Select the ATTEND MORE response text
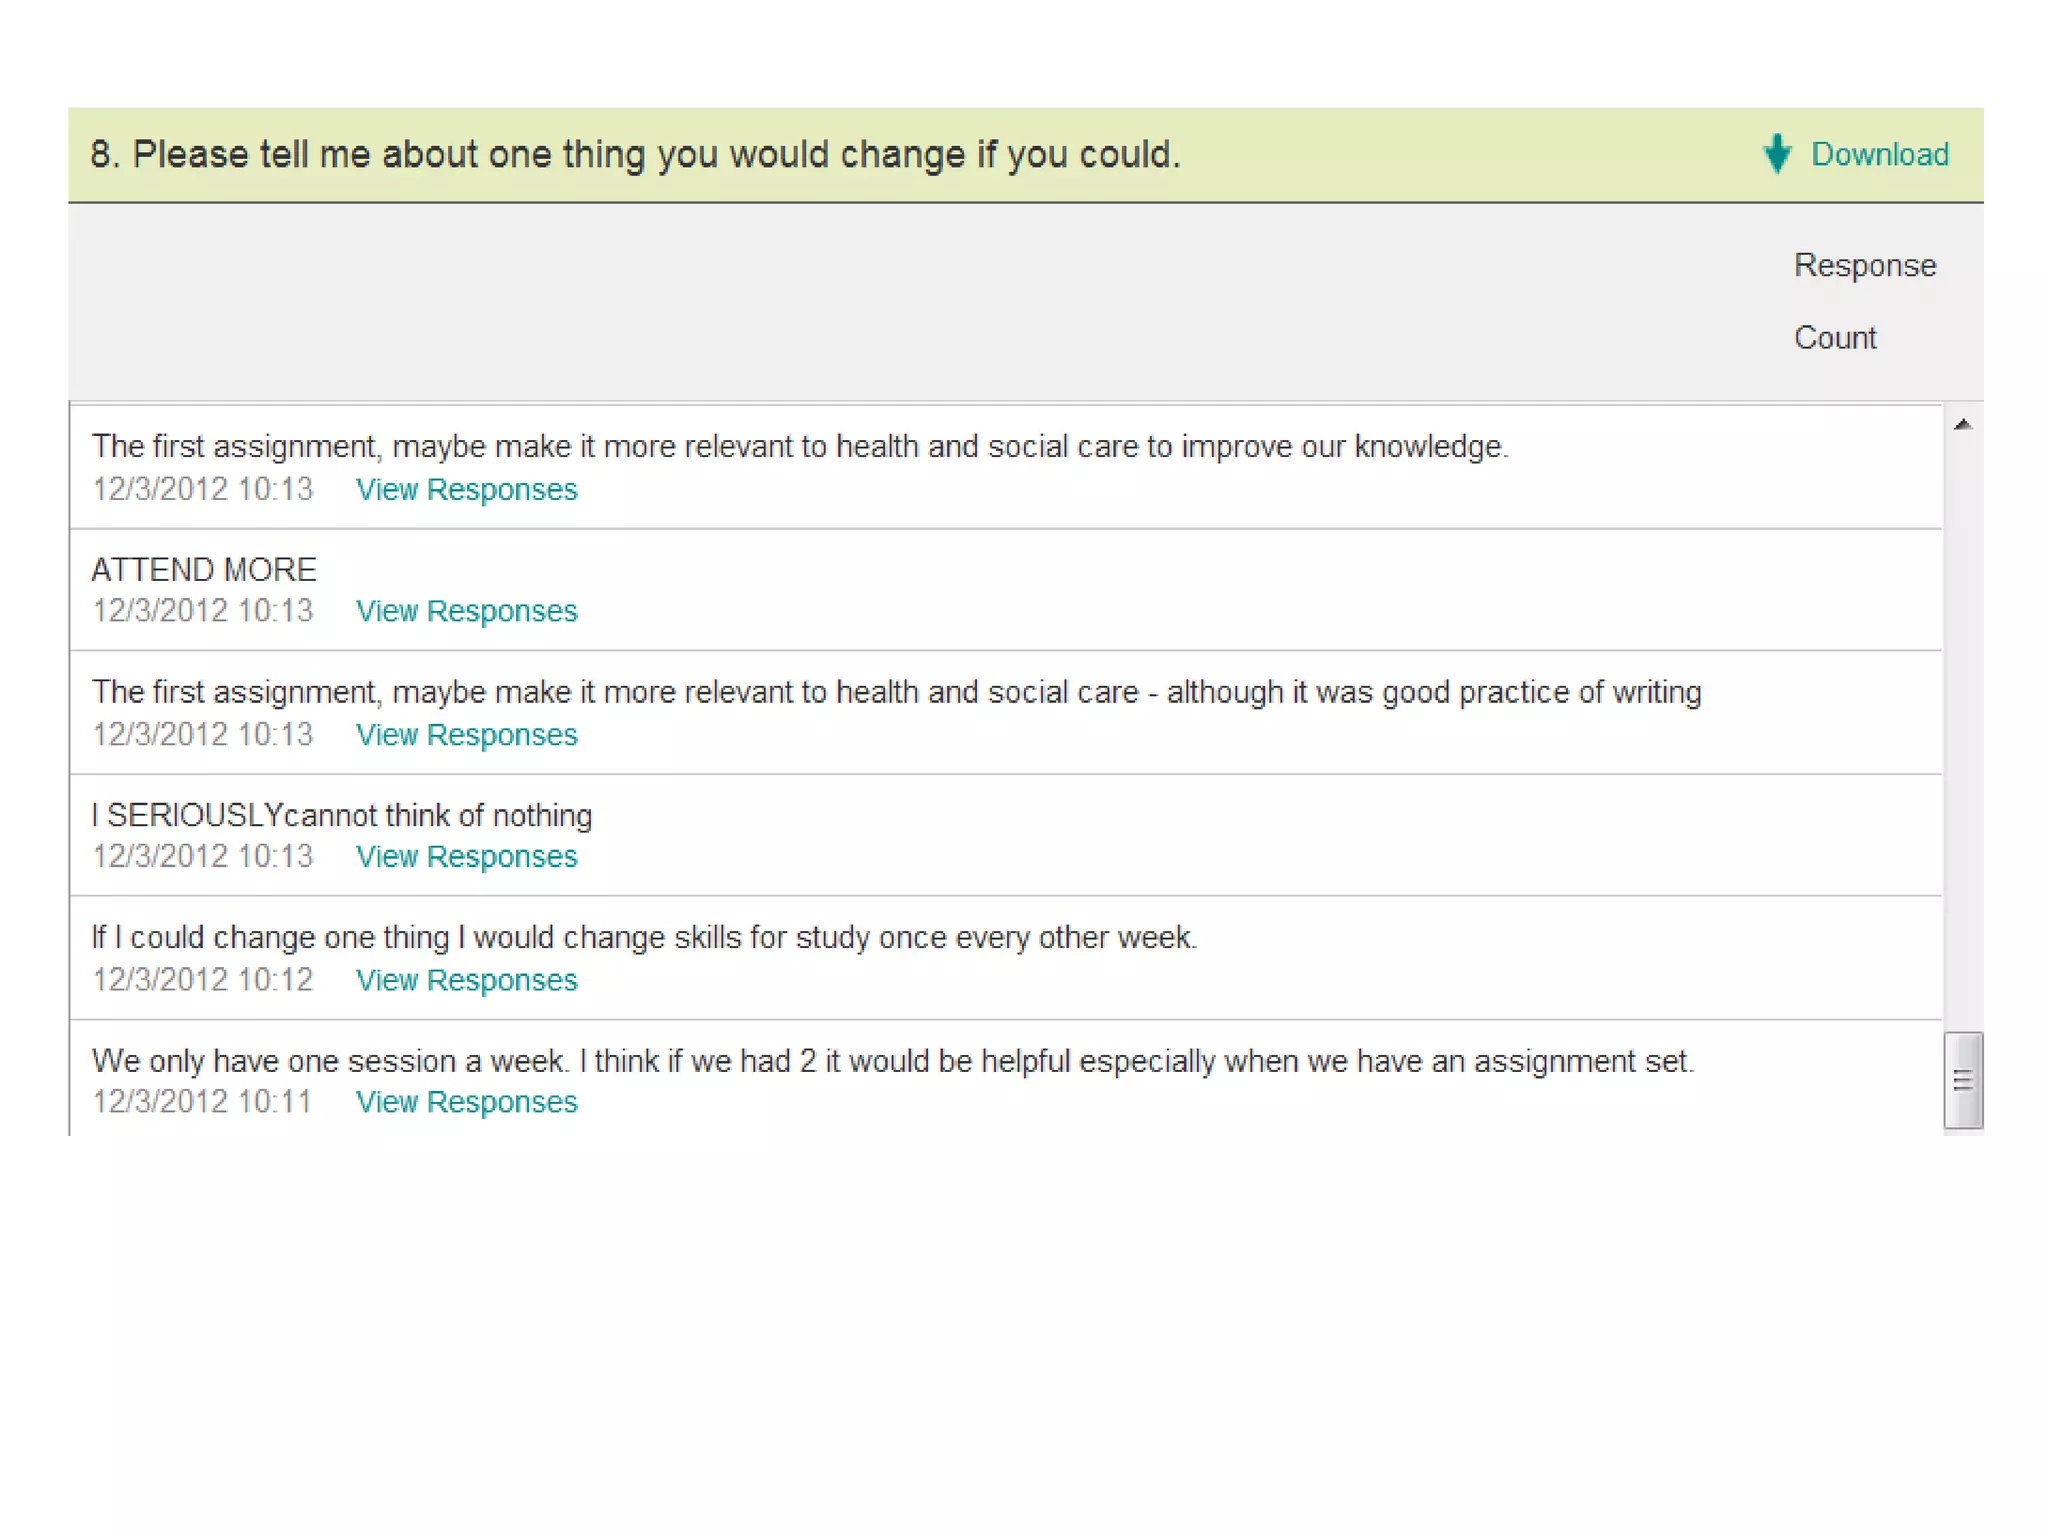The height and width of the screenshot is (1536, 2048). (x=204, y=570)
